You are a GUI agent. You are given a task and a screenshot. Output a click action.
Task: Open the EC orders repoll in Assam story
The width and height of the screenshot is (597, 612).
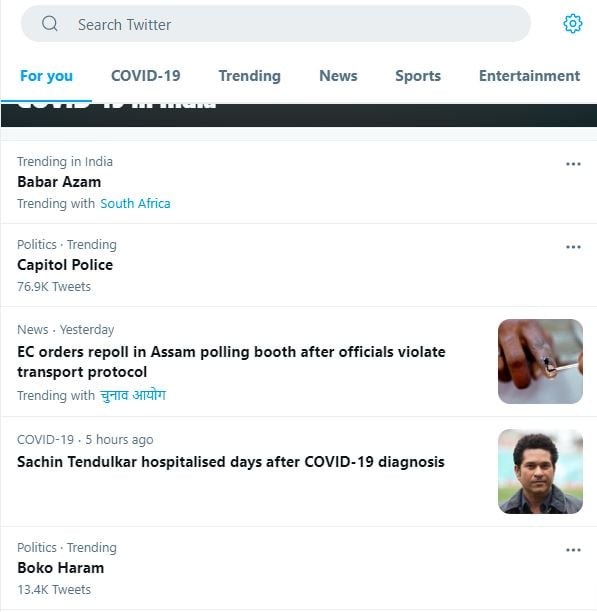coord(231,362)
